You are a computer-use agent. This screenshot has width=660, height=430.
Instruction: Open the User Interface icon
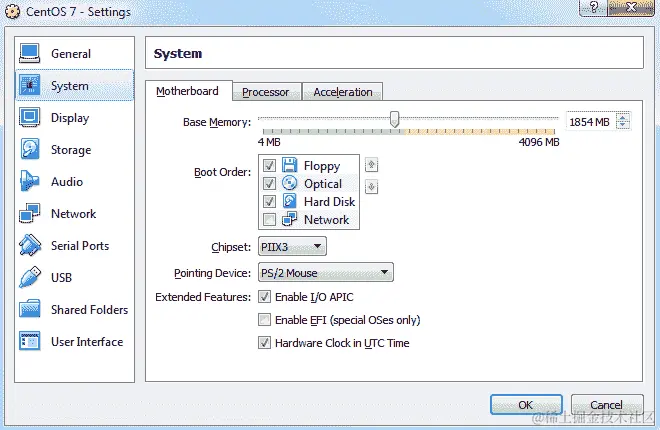[x=29, y=341]
